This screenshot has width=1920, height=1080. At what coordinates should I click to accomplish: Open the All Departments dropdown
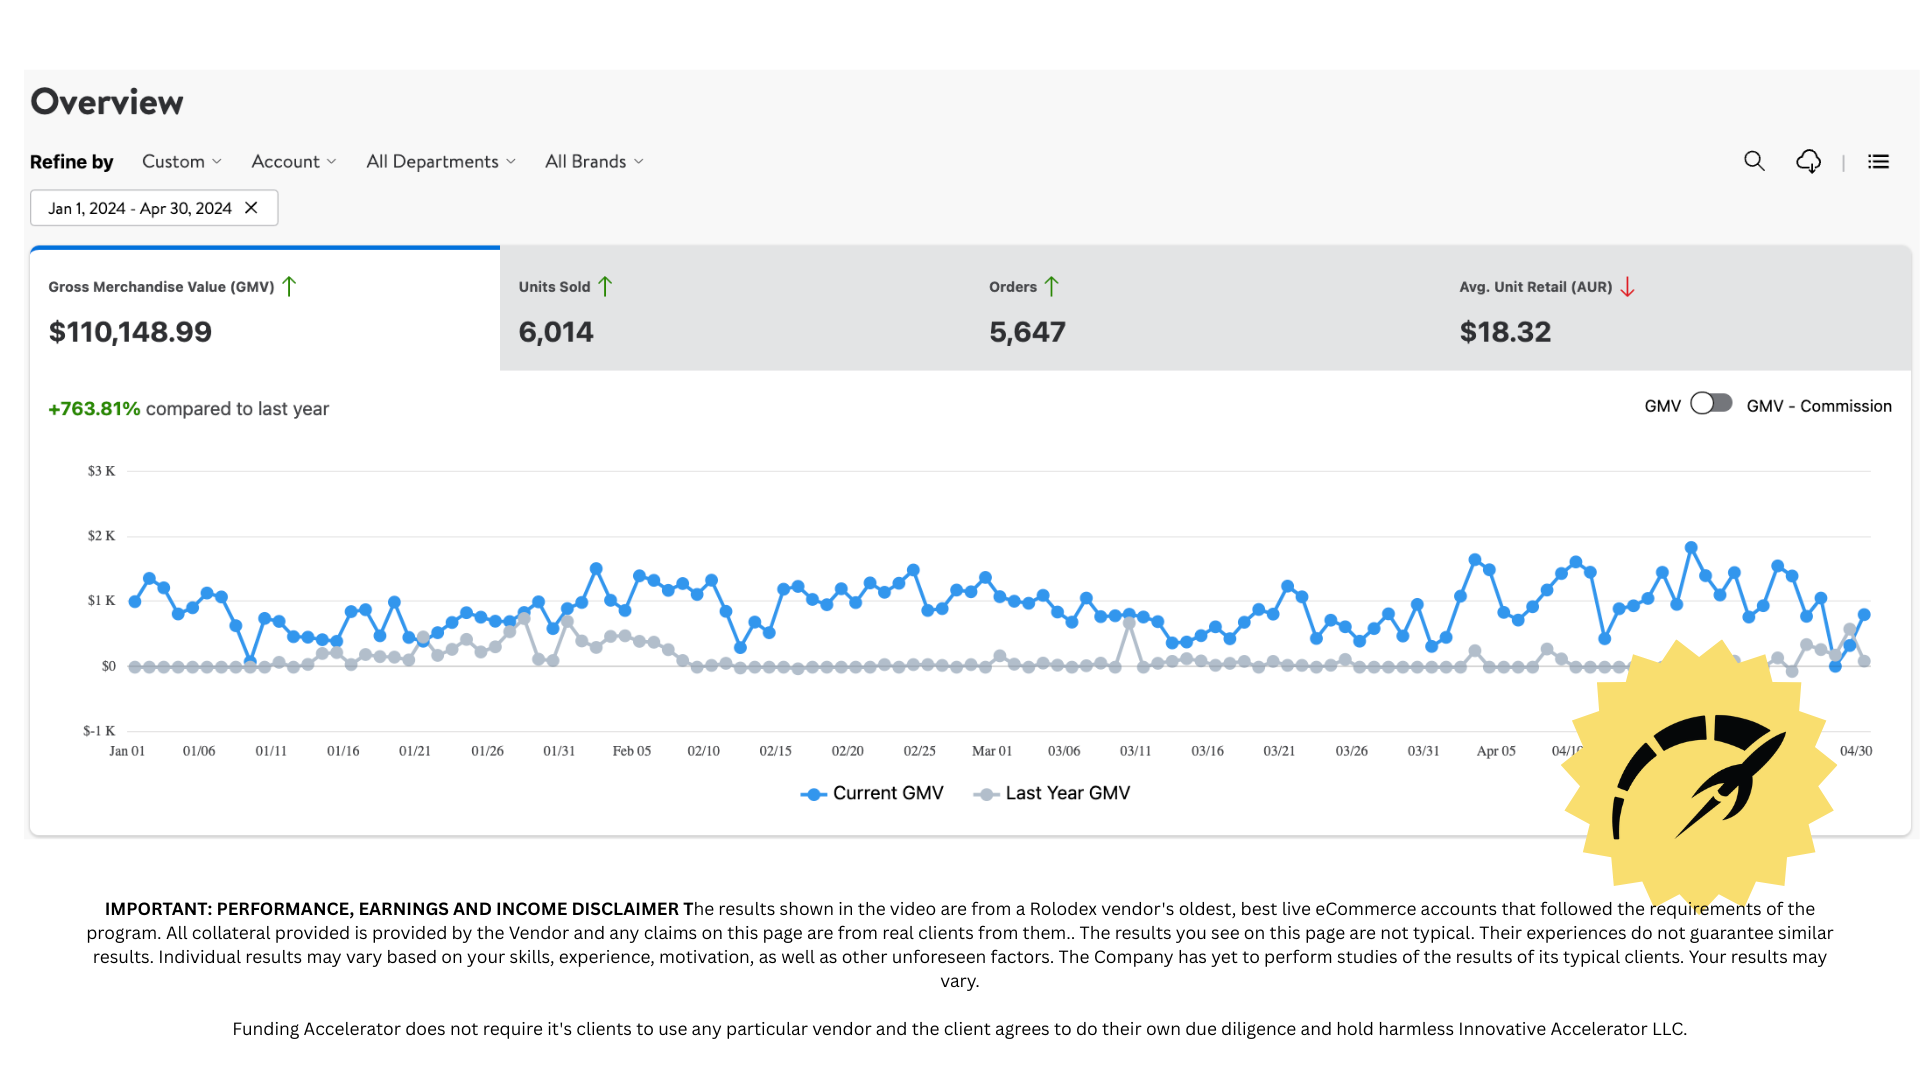click(x=440, y=161)
